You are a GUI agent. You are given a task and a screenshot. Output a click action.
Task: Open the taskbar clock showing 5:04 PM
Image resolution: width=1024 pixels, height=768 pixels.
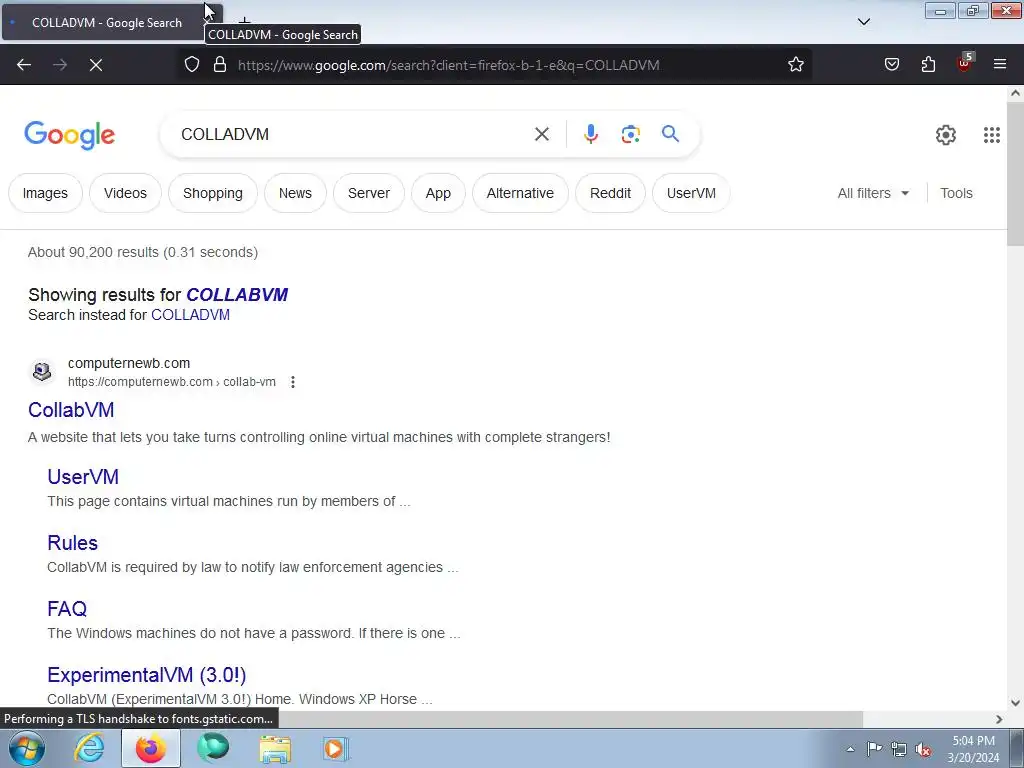point(973,749)
